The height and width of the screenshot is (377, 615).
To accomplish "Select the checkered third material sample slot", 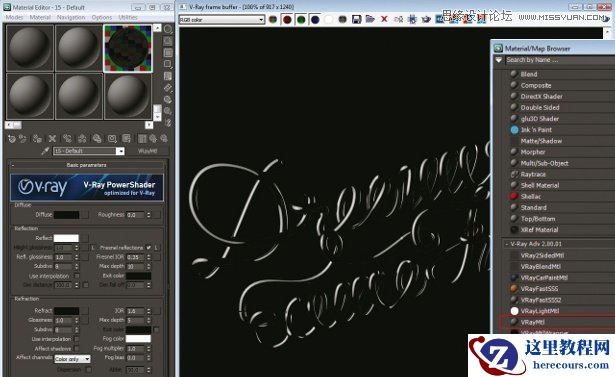I will pyautogui.click(x=128, y=48).
